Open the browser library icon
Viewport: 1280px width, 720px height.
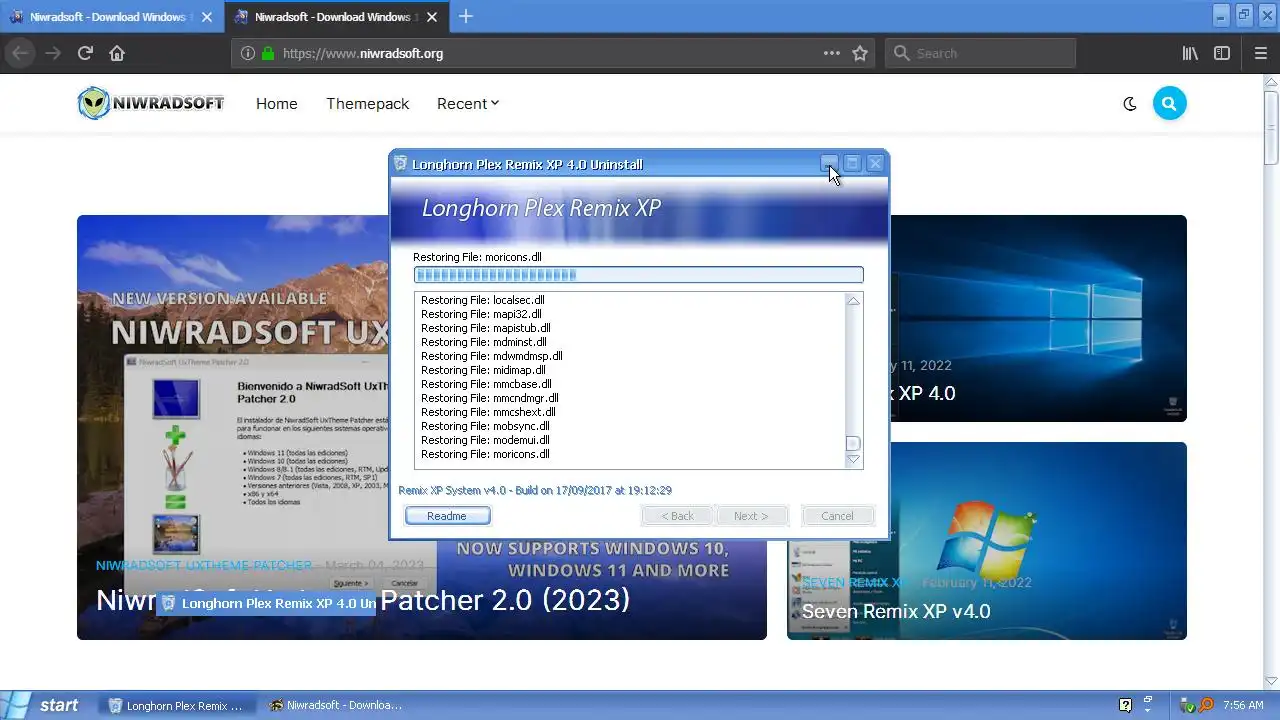[1190, 53]
